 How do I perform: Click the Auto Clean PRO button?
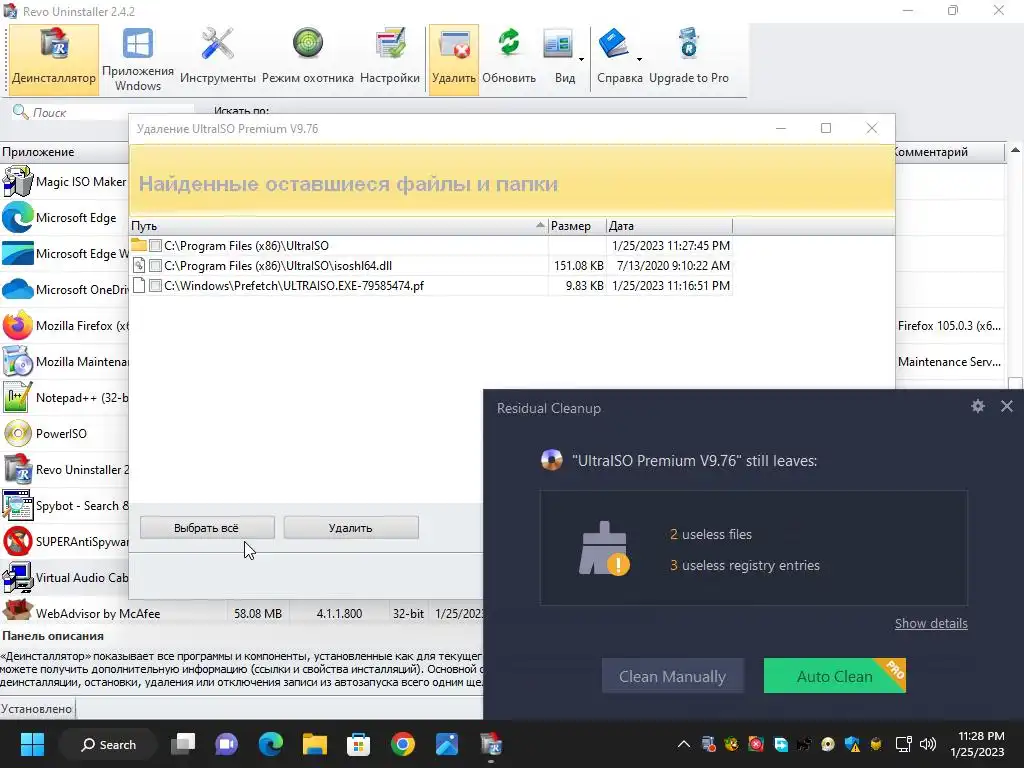click(x=834, y=676)
